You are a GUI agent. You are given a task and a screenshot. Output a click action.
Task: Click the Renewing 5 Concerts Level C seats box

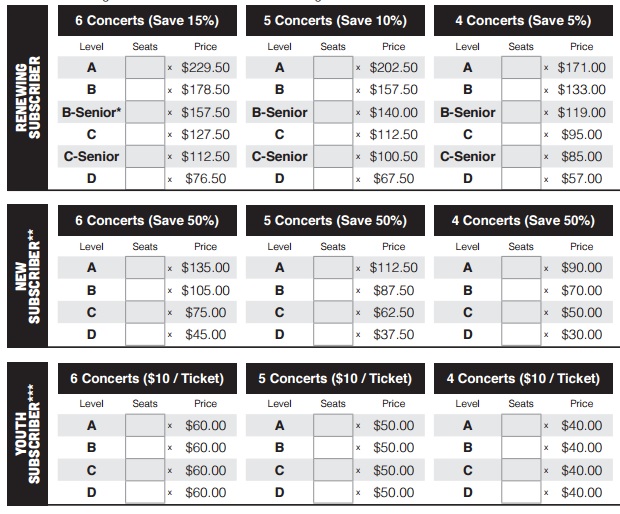333,134
